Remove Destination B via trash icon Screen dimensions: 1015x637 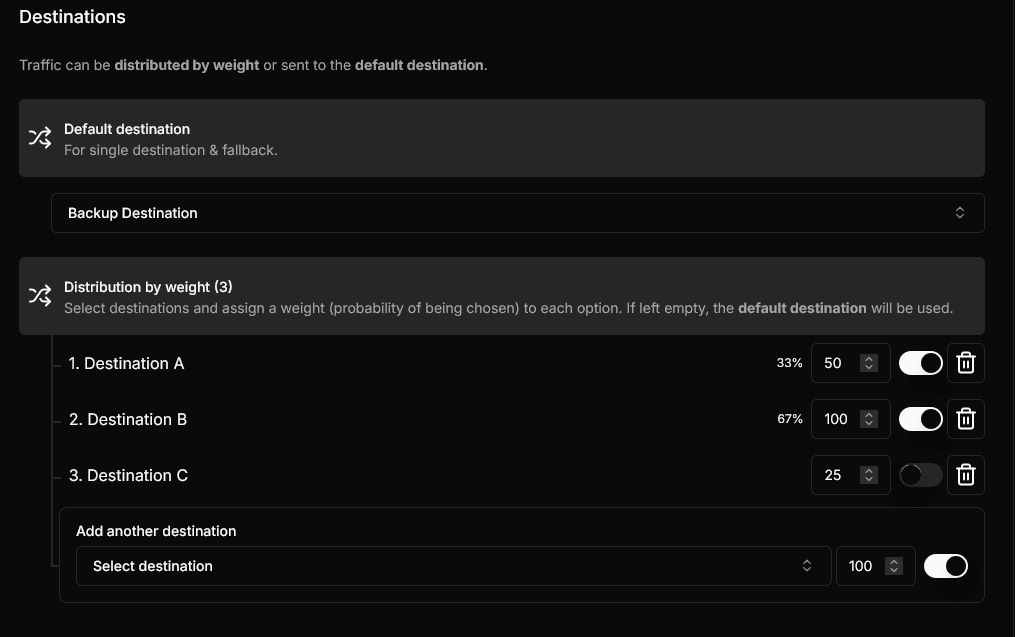[966, 419]
